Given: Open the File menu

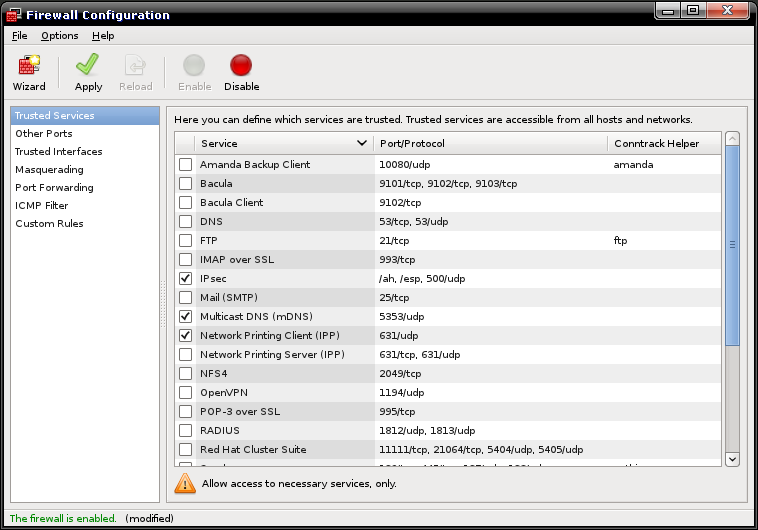Looking at the screenshot, I should click(x=20, y=36).
